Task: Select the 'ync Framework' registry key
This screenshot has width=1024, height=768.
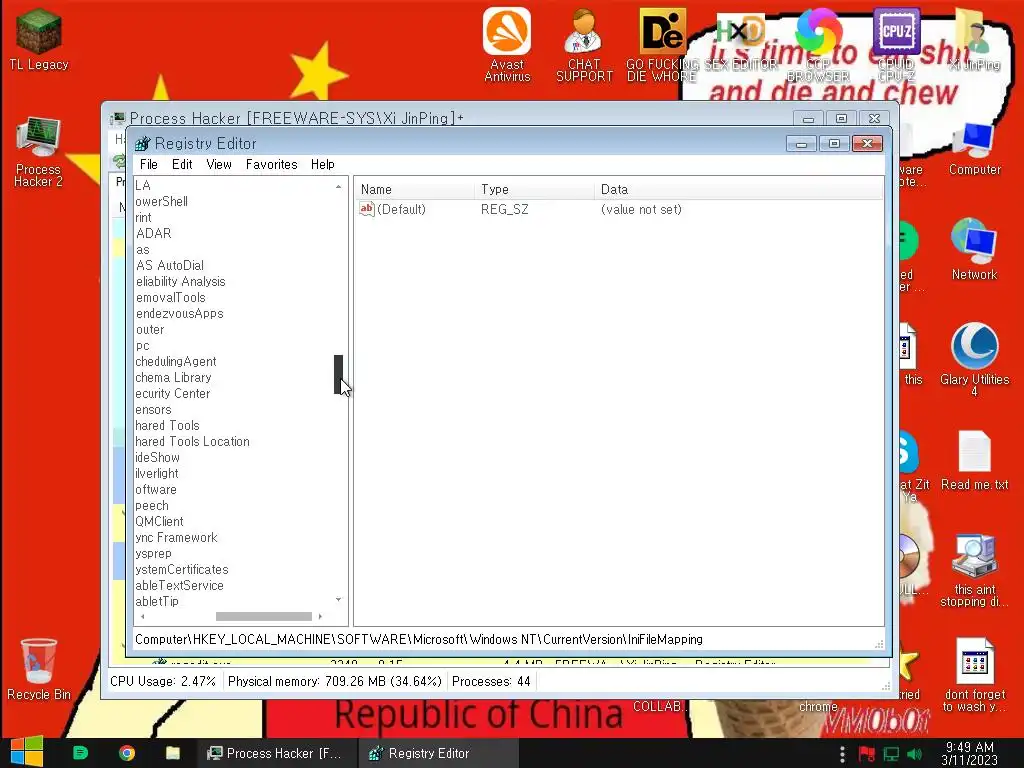Action: [x=176, y=537]
